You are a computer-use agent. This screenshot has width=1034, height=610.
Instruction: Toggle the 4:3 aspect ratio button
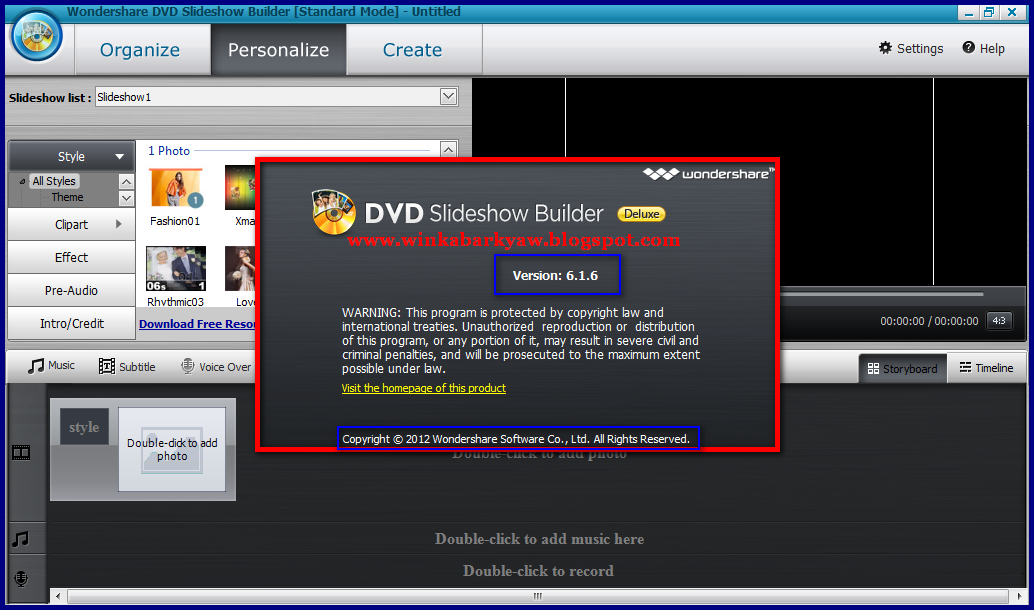point(999,321)
